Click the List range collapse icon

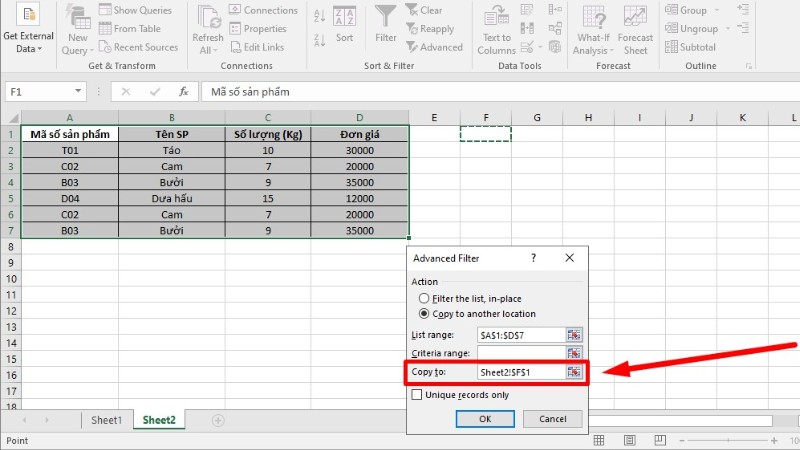(574, 334)
